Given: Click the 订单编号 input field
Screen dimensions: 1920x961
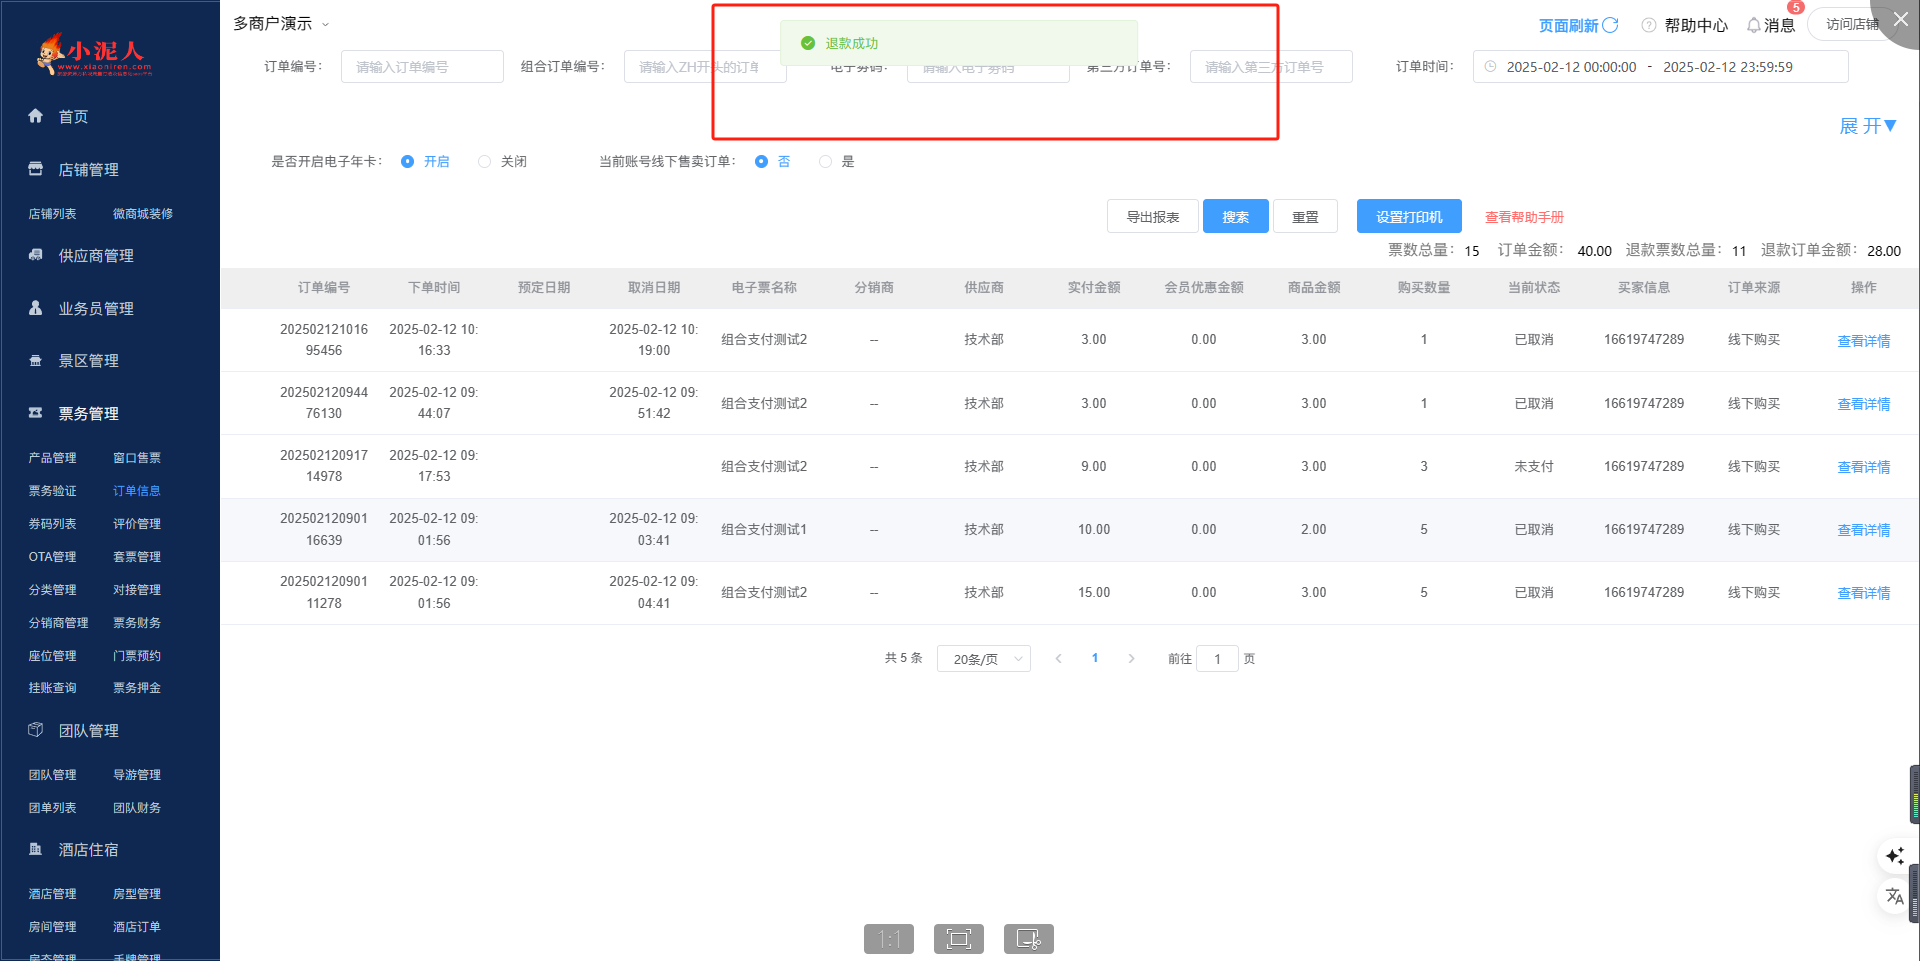Looking at the screenshot, I should point(422,67).
